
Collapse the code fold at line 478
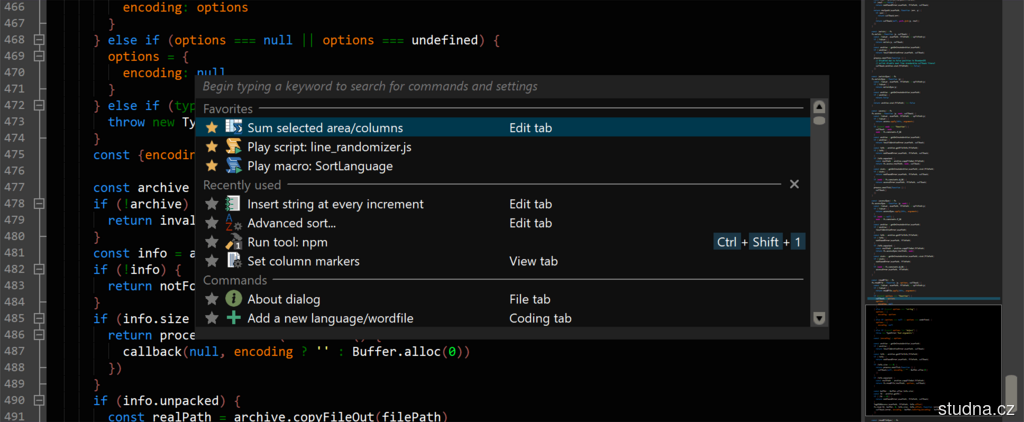39,204
